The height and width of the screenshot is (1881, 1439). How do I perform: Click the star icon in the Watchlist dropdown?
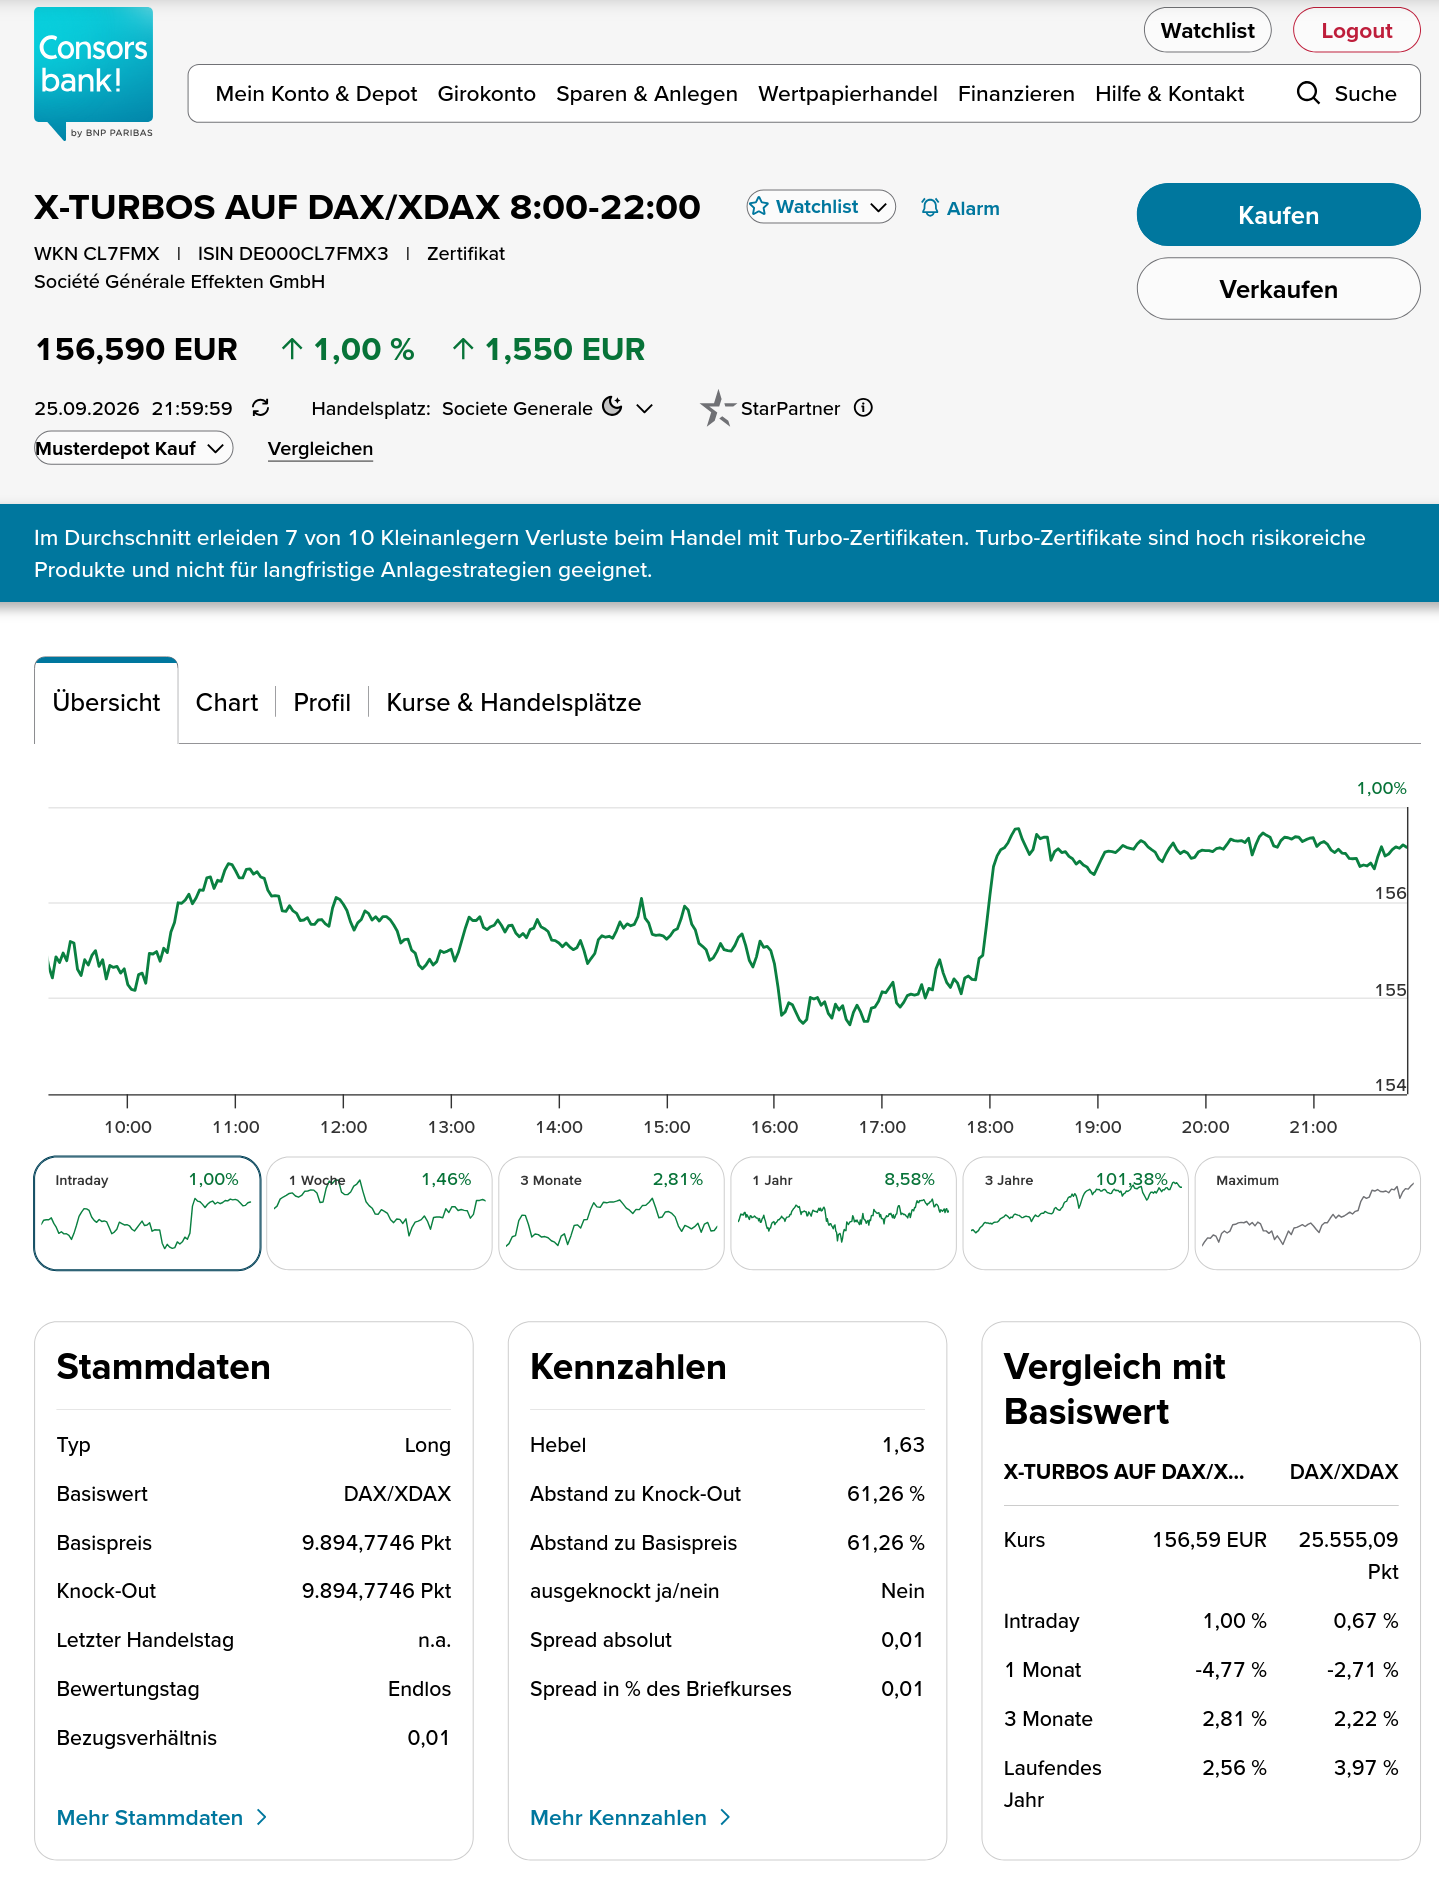click(759, 207)
